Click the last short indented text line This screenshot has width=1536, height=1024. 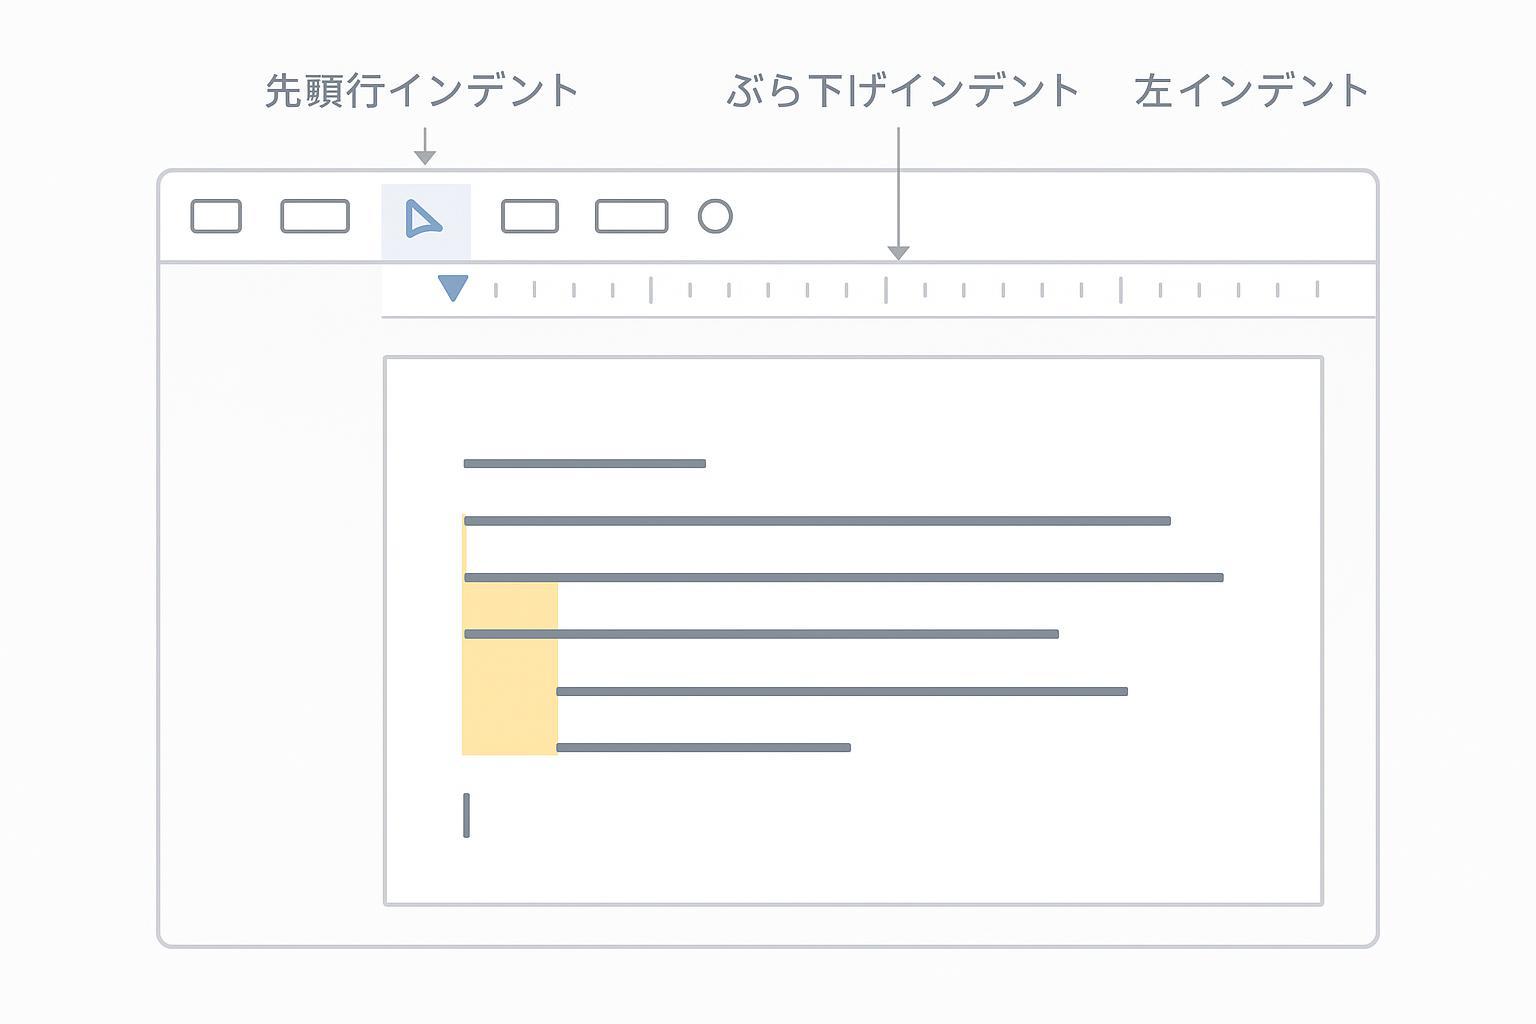(x=703, y=747)
